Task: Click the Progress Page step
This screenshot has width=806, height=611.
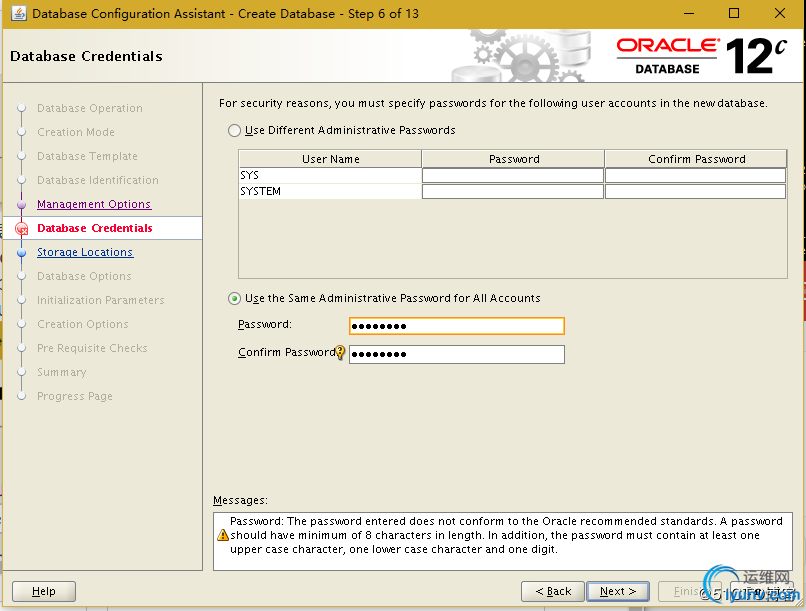Action: coord(75,396)
